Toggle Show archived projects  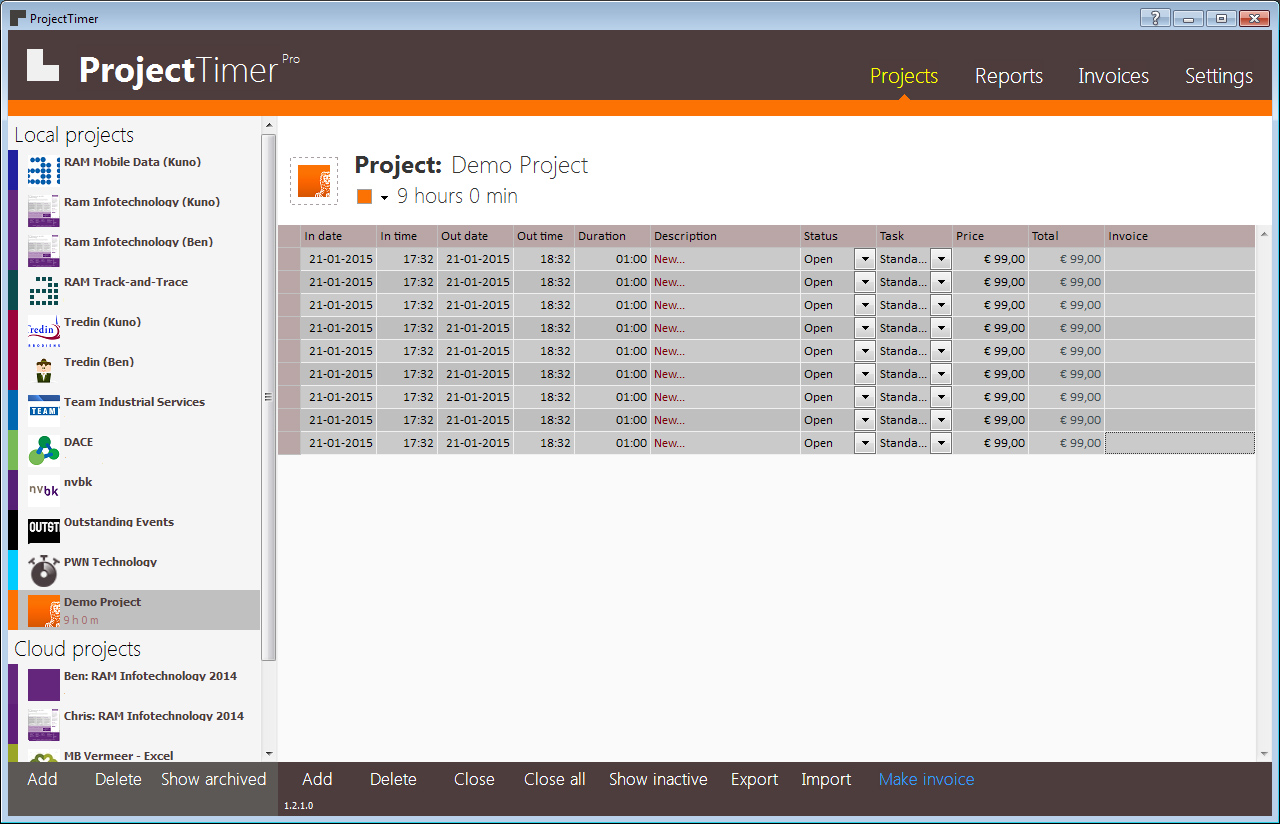coord(213,779)
